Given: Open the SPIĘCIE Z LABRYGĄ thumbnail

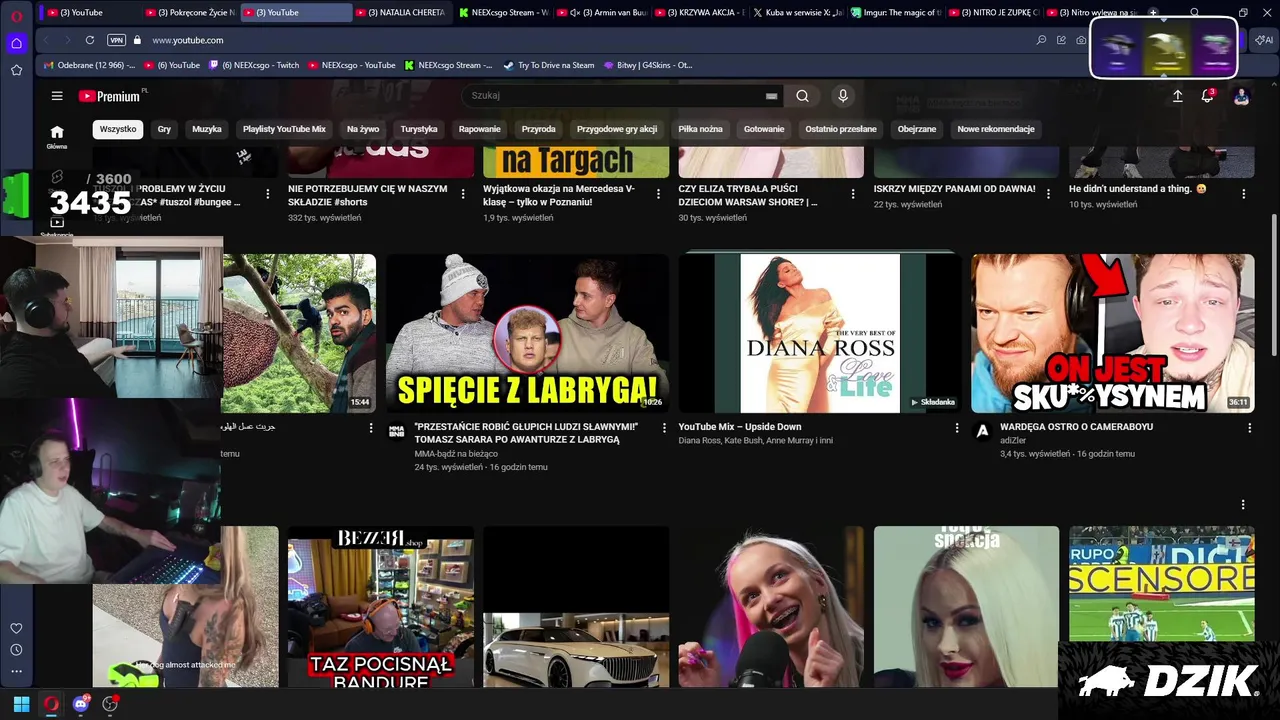Looking at the screenshot, I should (x=527, y=333).
